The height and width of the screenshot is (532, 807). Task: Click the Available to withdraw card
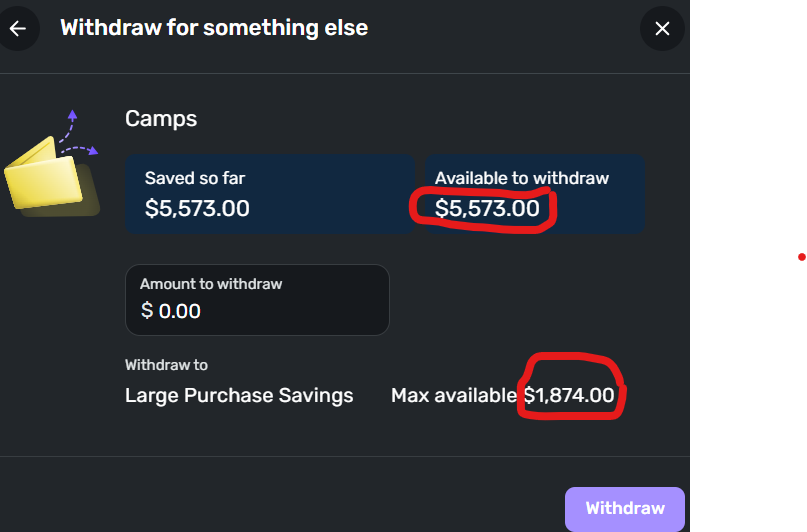pos(535,194)
